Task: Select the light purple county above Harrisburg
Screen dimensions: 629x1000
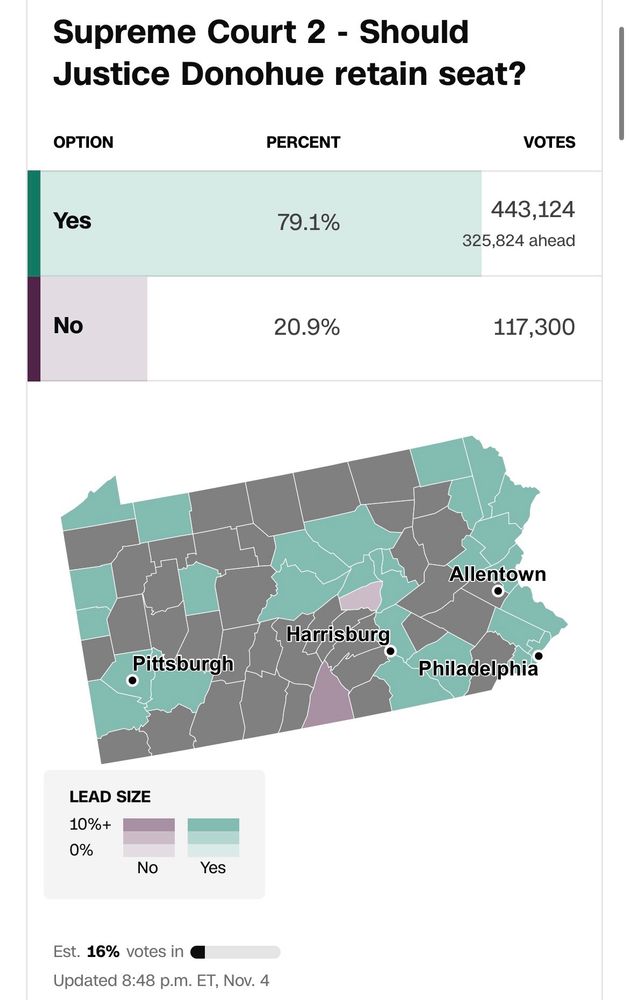Action: pos(362,596)
